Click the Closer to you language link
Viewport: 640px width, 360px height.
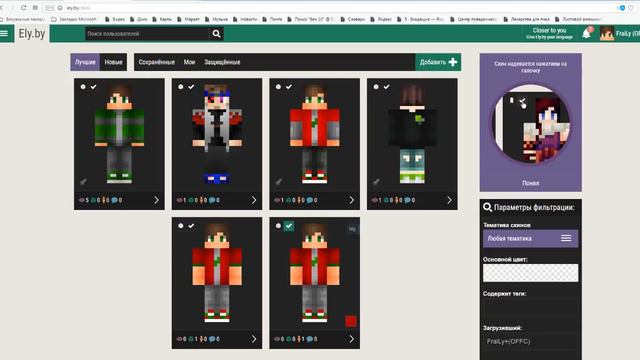549,33
